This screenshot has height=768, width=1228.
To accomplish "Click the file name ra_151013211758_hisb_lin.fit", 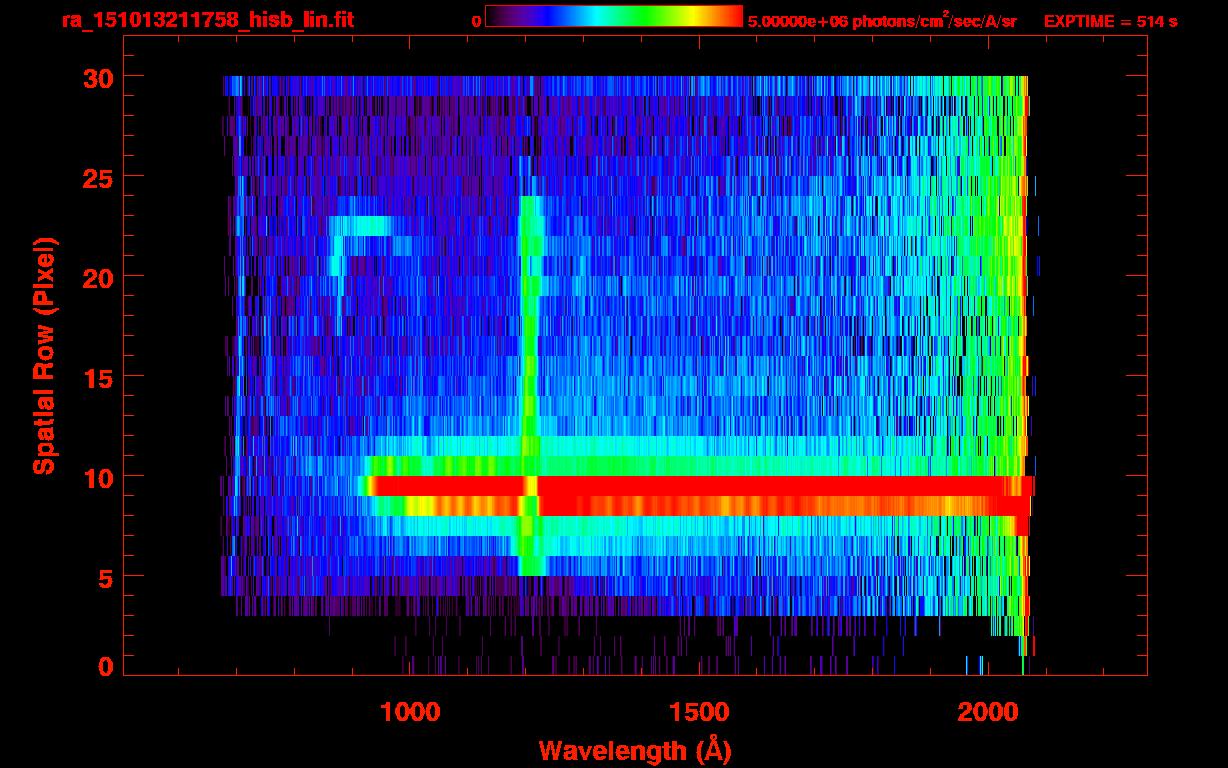I will click(x=207, y=20).
